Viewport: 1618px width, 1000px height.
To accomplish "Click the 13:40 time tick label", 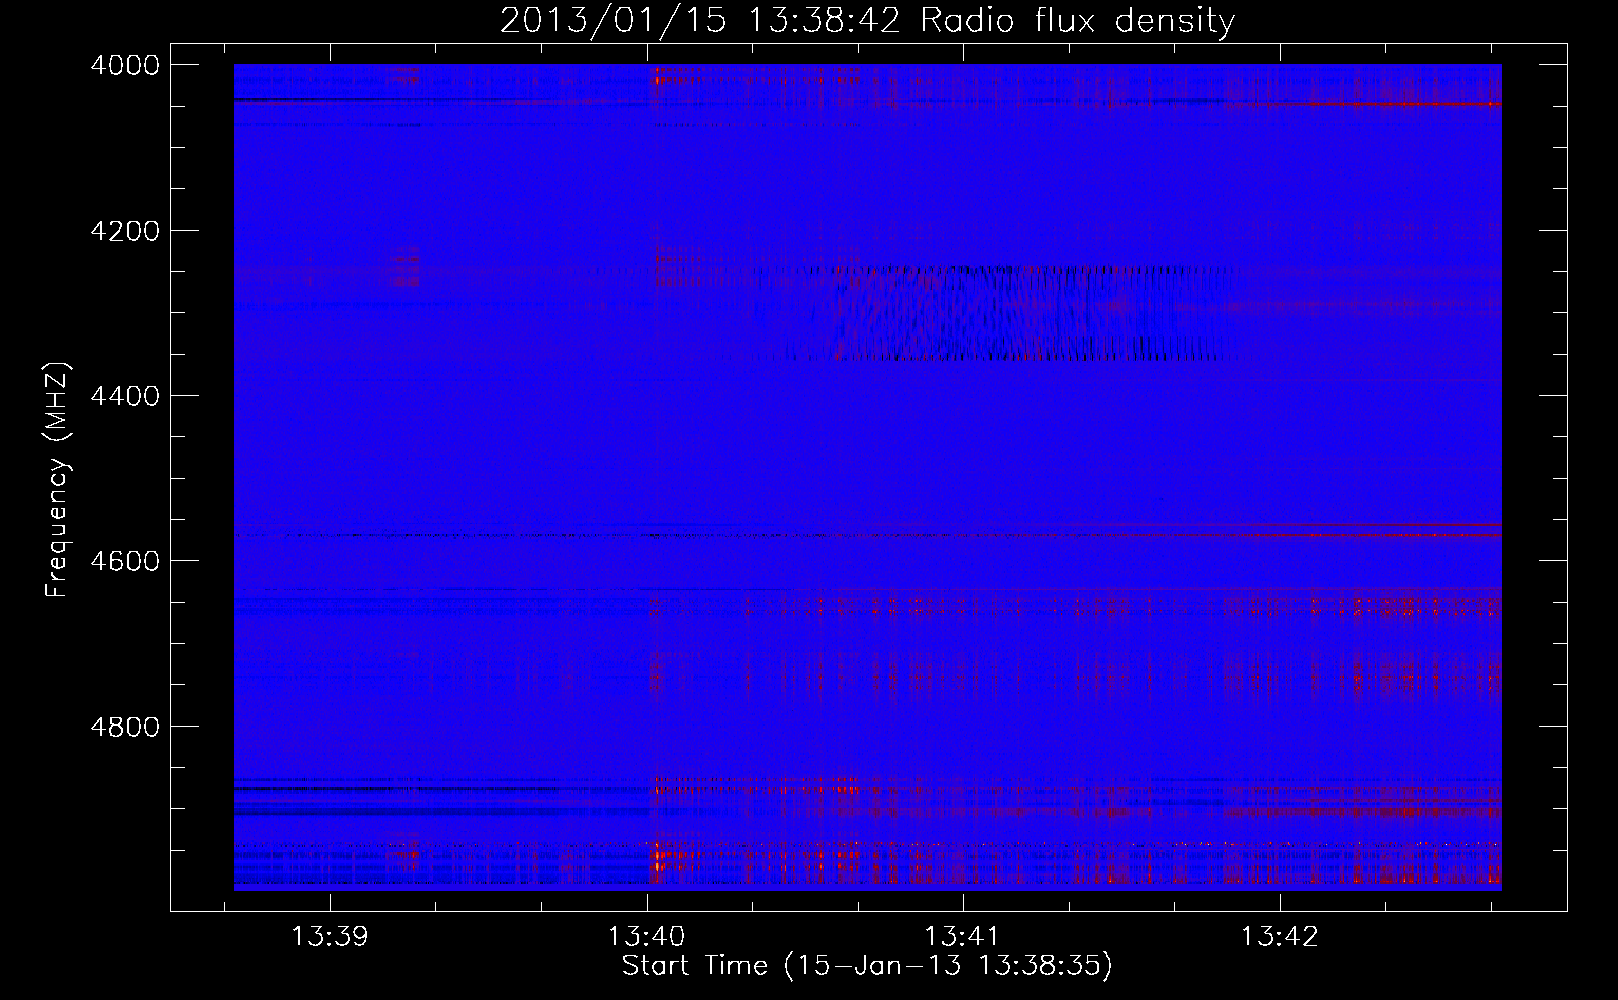I will [646, 937].
